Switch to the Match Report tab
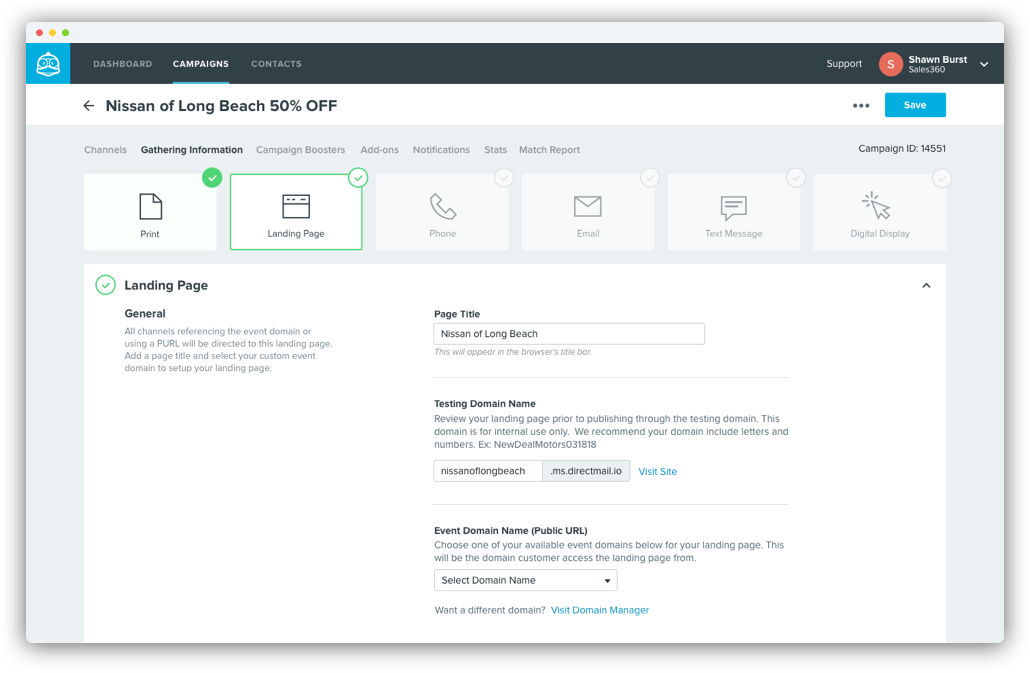The image size is (1030, 673). click(549, 150)
